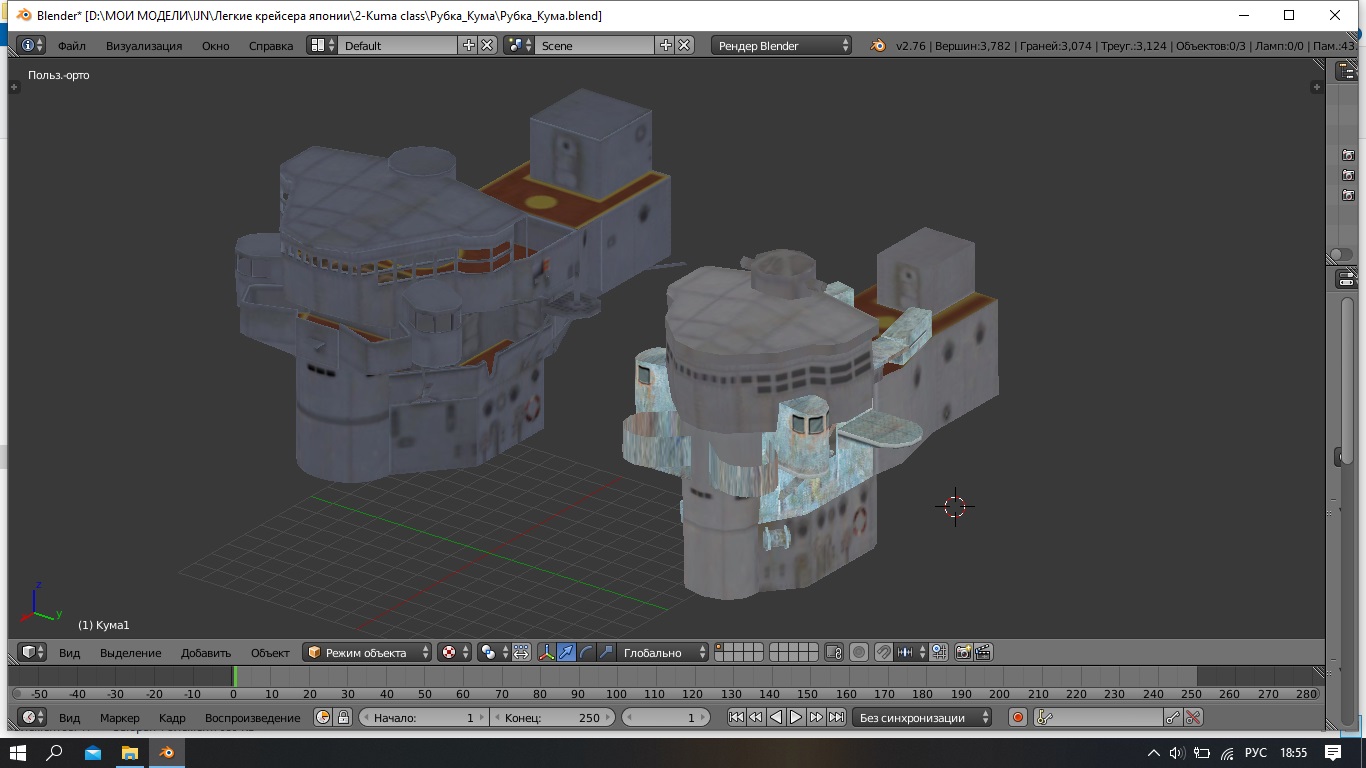
Task: Open the Глобально orientation dropdown
Action: (x=662, y=652)
